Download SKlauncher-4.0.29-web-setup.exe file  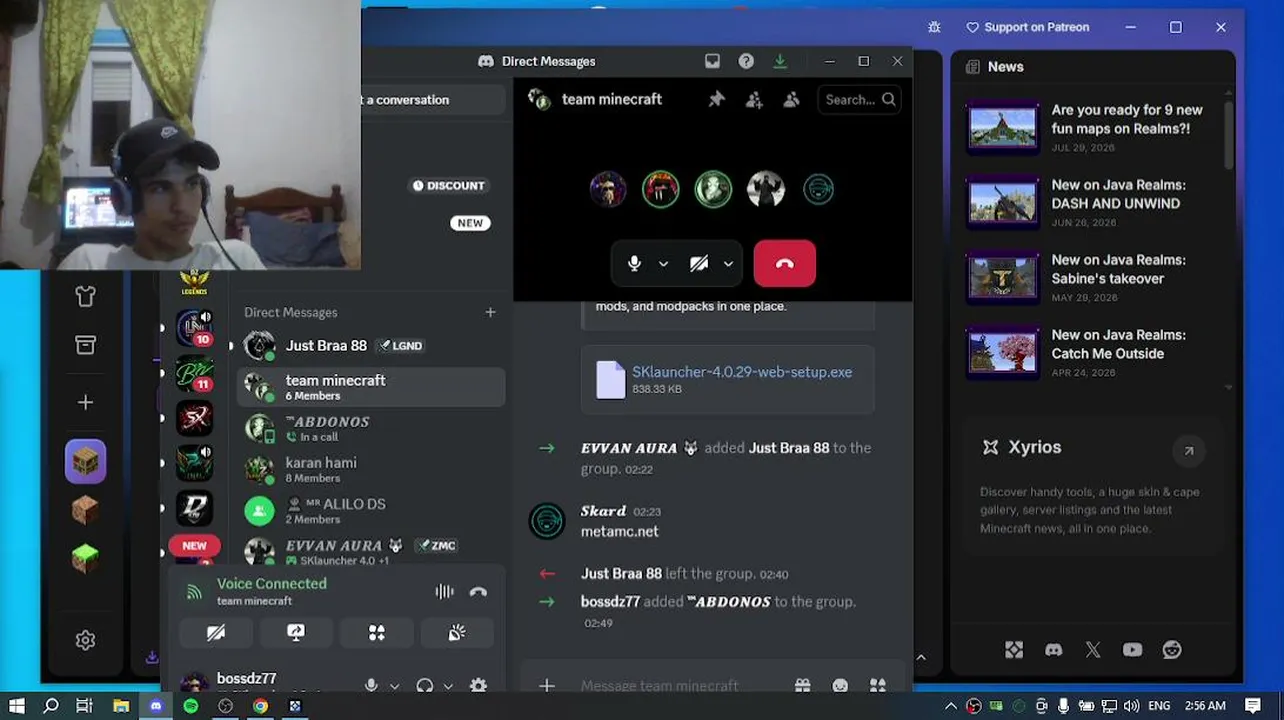742,371
